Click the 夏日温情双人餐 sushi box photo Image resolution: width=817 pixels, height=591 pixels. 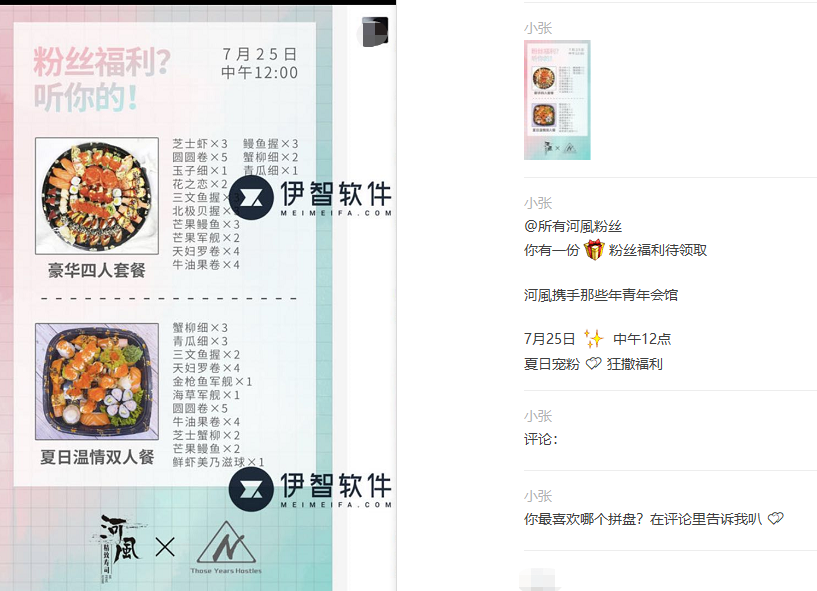pyautogui.click(x=97, y=381)
